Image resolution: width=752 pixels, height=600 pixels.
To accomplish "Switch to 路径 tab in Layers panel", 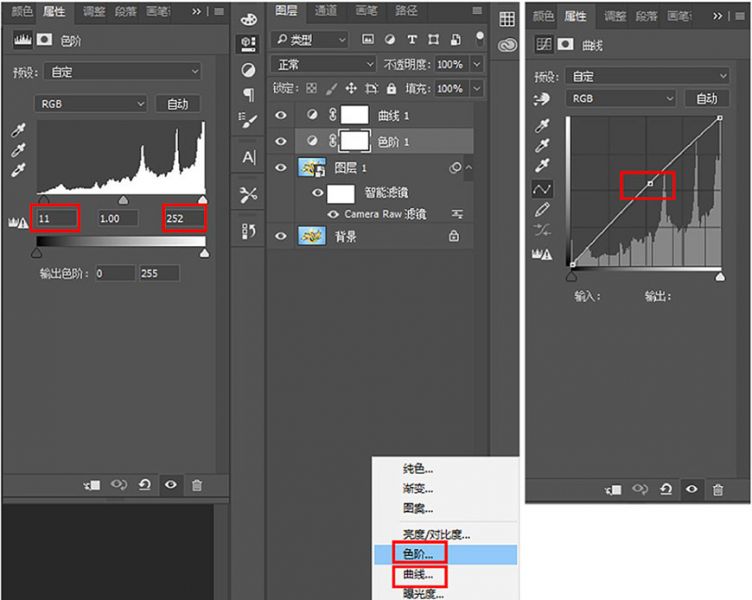I will pos(406,11).
